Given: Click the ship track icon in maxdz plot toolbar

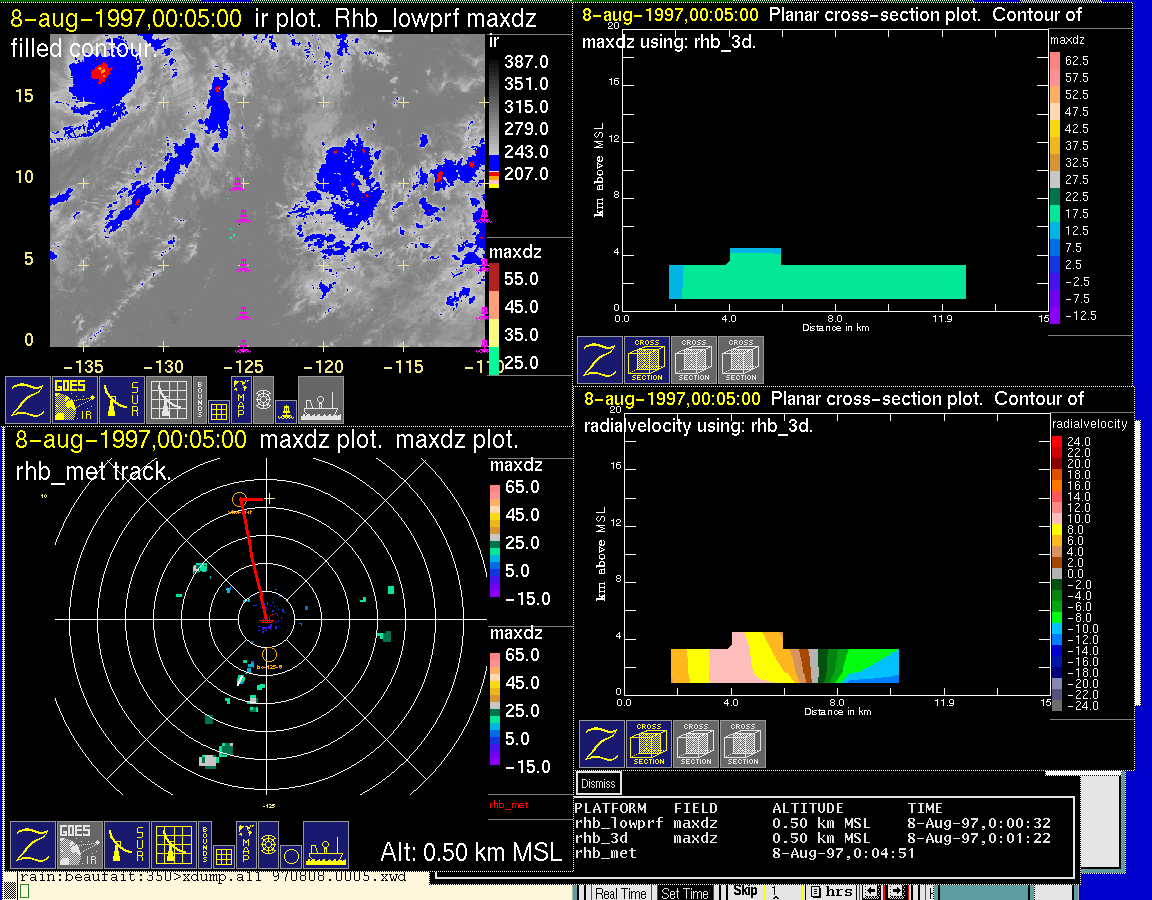Looking at the screenshot, I should click(x=325, y=846).
